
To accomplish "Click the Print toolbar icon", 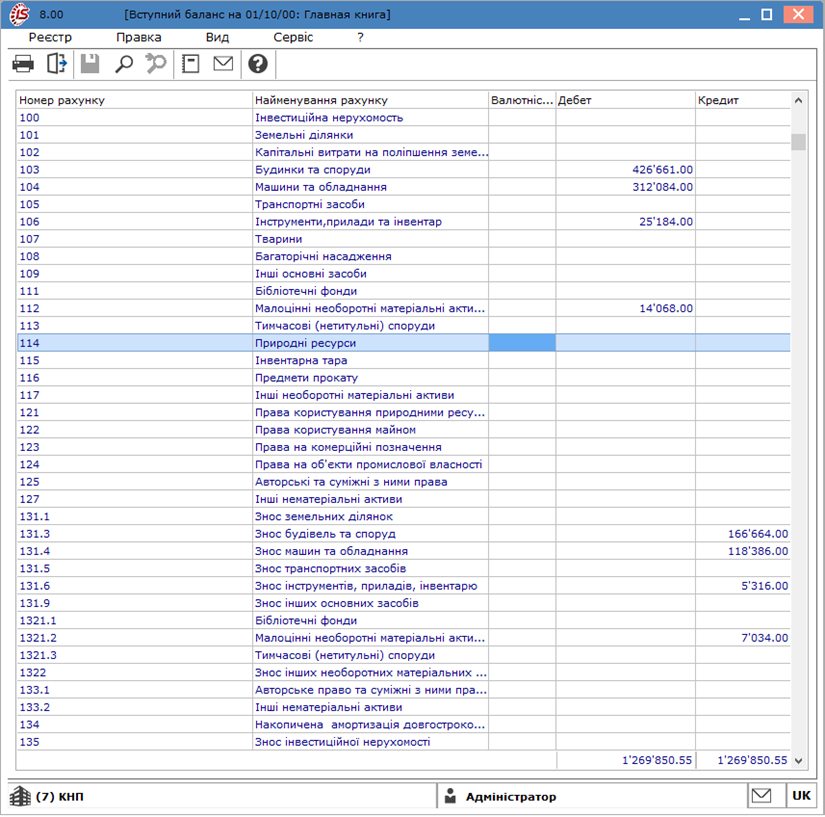I will click(23, 64).
